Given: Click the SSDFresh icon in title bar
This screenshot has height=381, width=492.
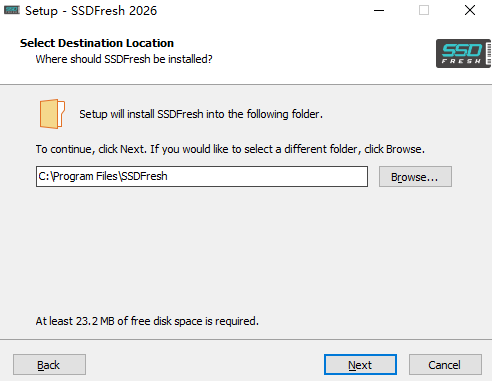Looking at the screenshot, I should [x=12, y=10].
